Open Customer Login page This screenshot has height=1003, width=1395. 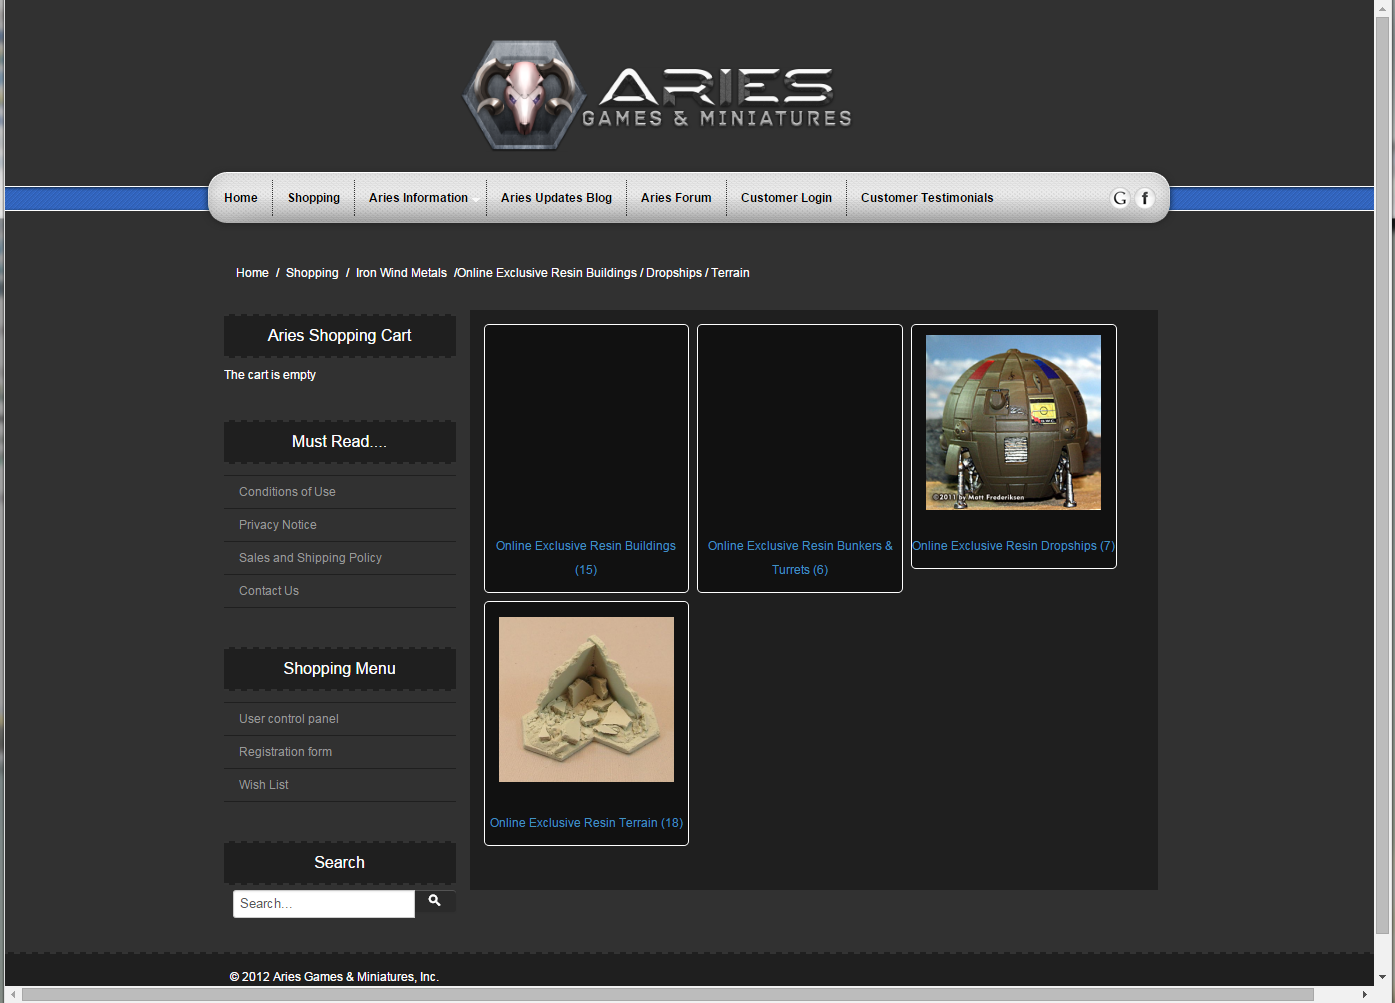(x=786, y=198)
